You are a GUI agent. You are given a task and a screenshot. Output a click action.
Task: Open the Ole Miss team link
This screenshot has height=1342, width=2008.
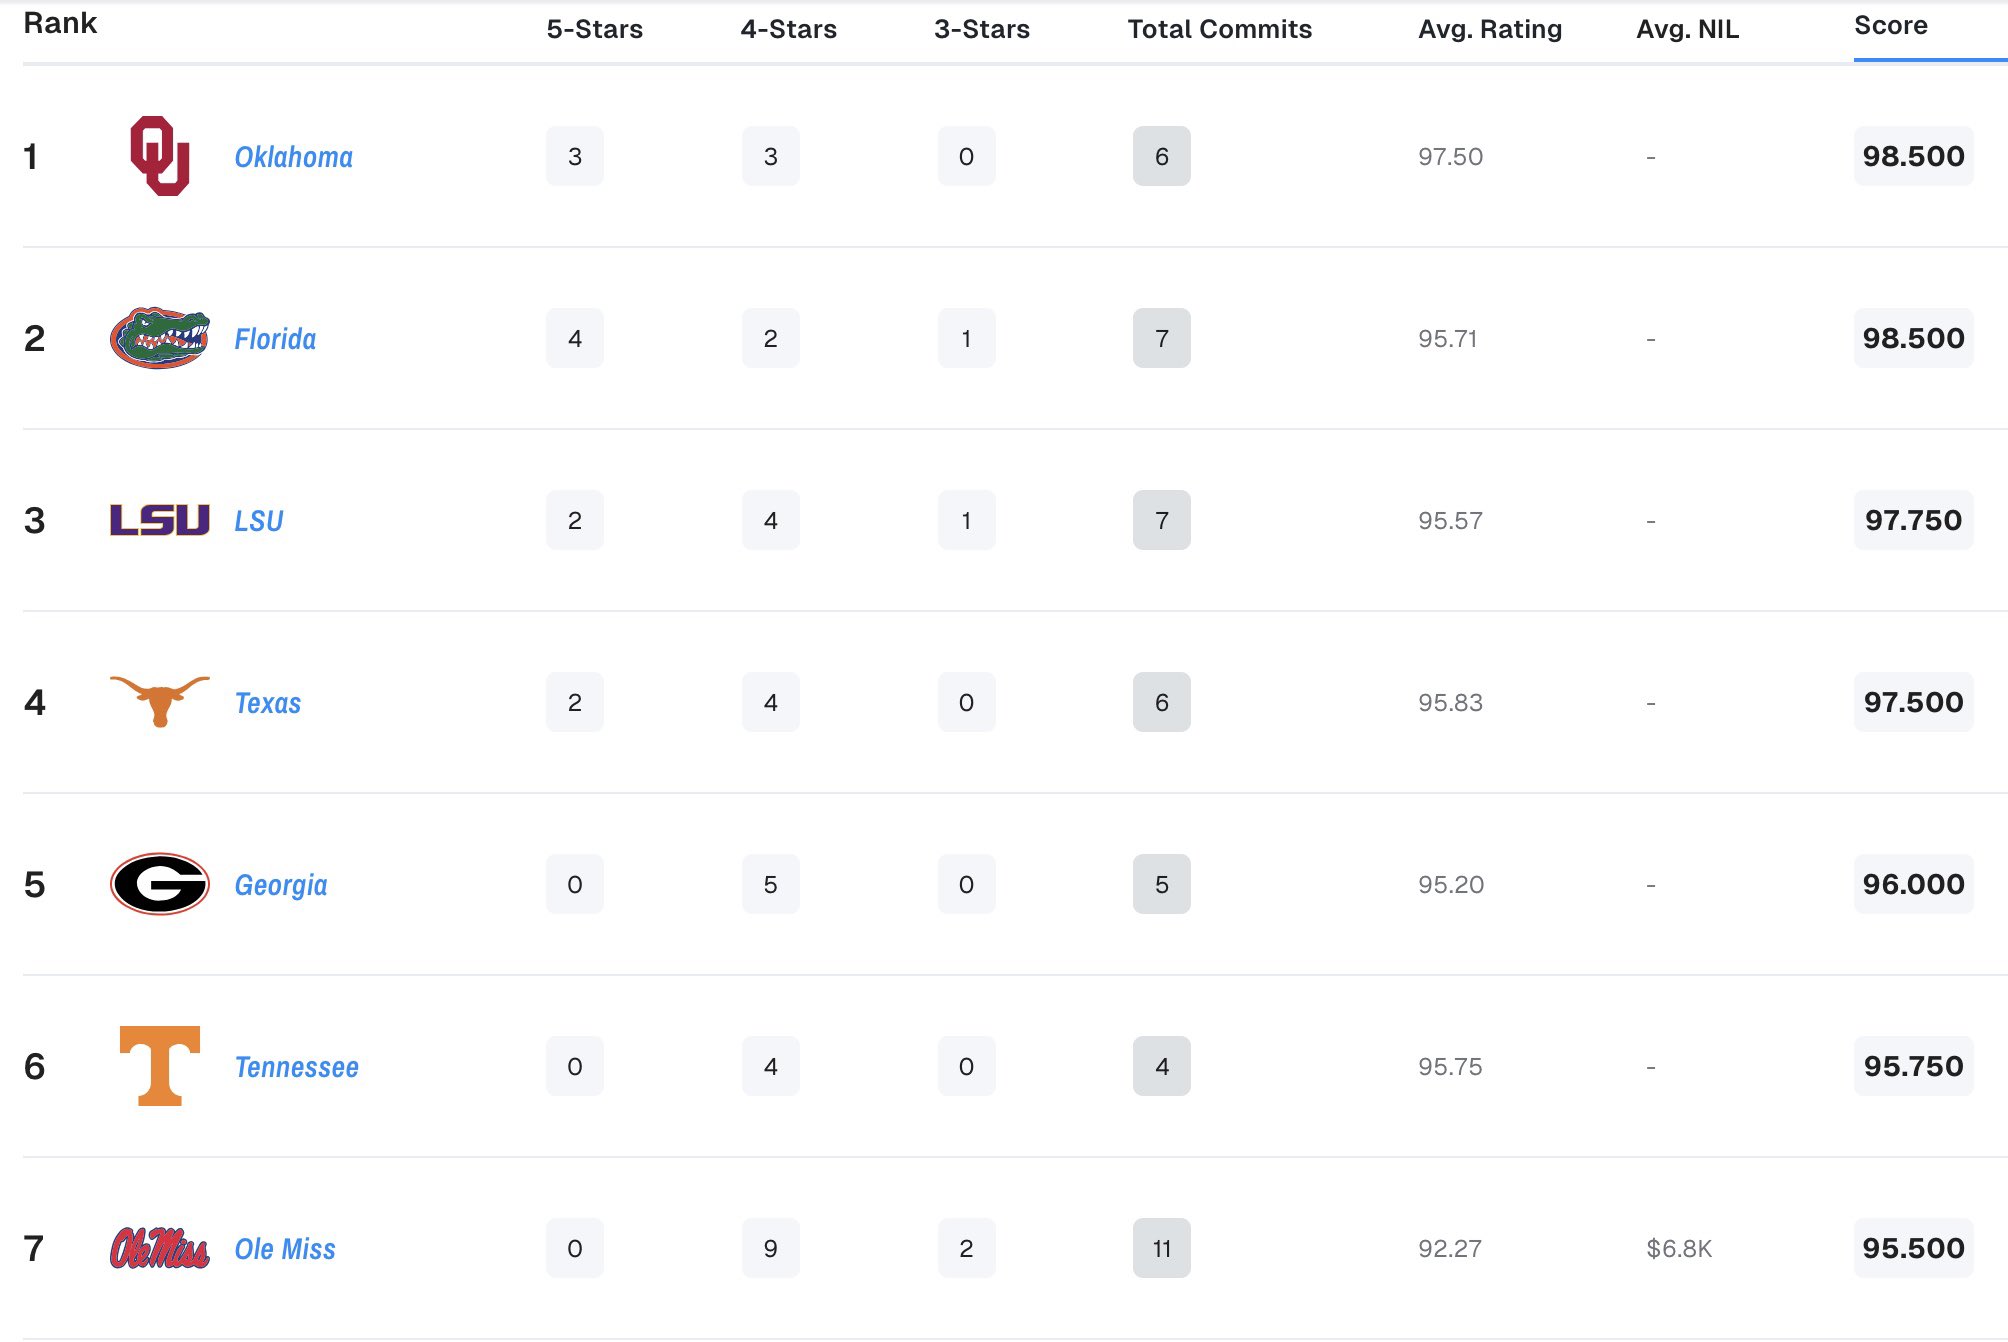[x=285, y=1249]
